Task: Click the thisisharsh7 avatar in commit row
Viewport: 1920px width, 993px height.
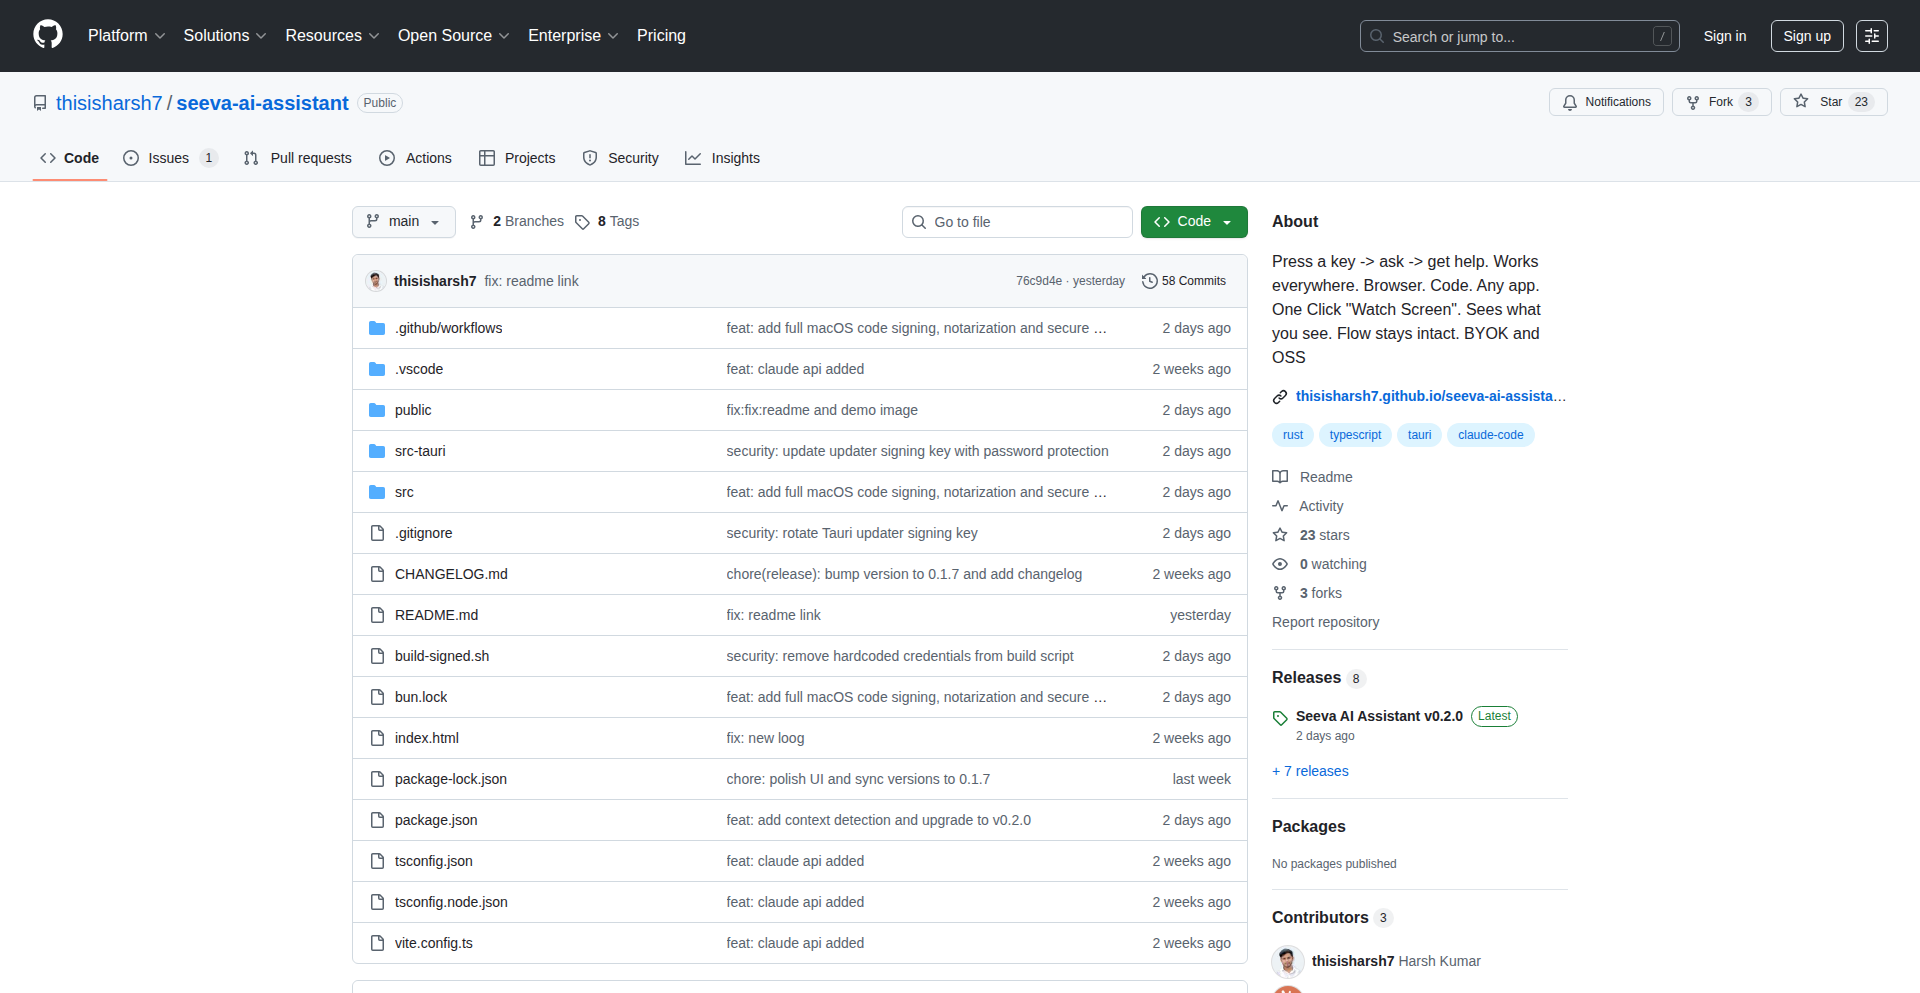Action: [x=376, y=281]
